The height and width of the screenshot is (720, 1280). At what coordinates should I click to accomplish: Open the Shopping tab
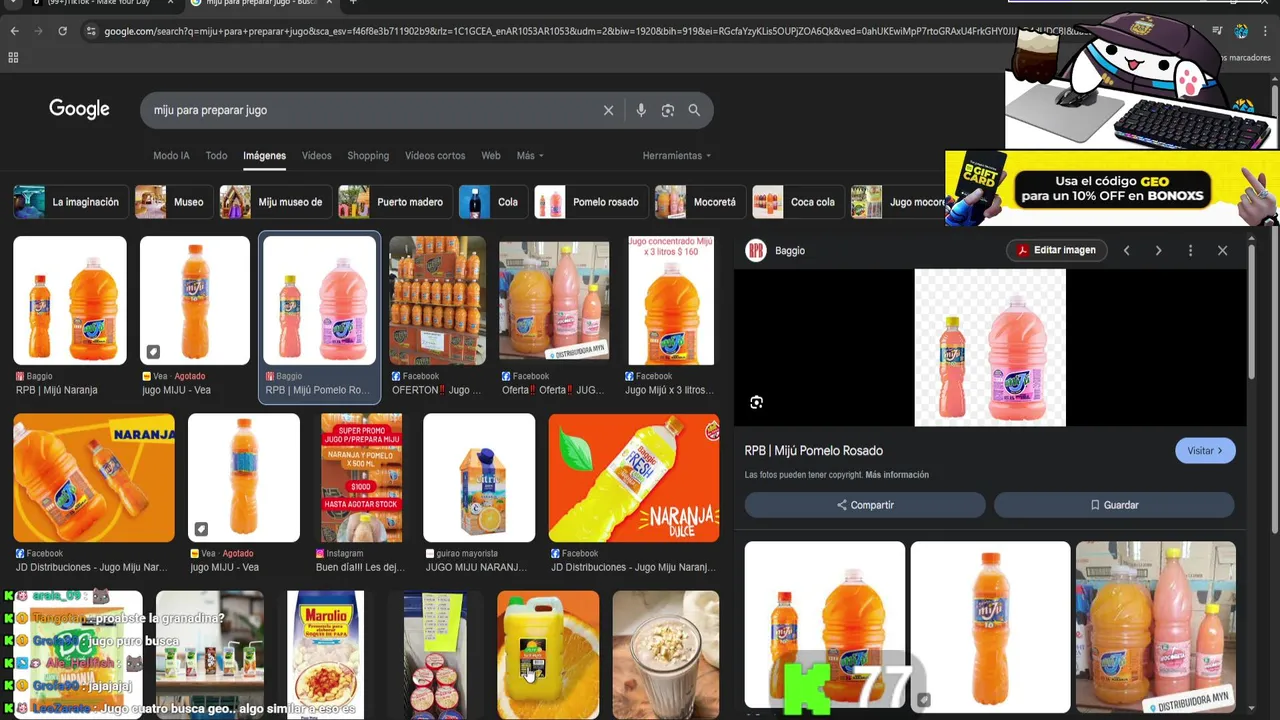368,156
